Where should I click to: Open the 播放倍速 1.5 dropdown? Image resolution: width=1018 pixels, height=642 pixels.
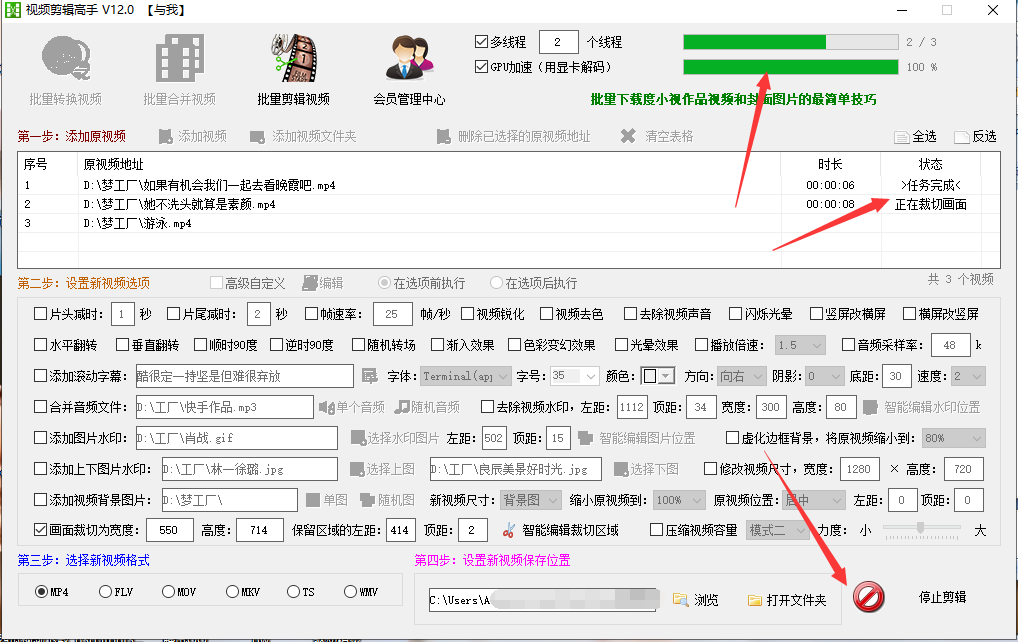(x=801, y=345)
